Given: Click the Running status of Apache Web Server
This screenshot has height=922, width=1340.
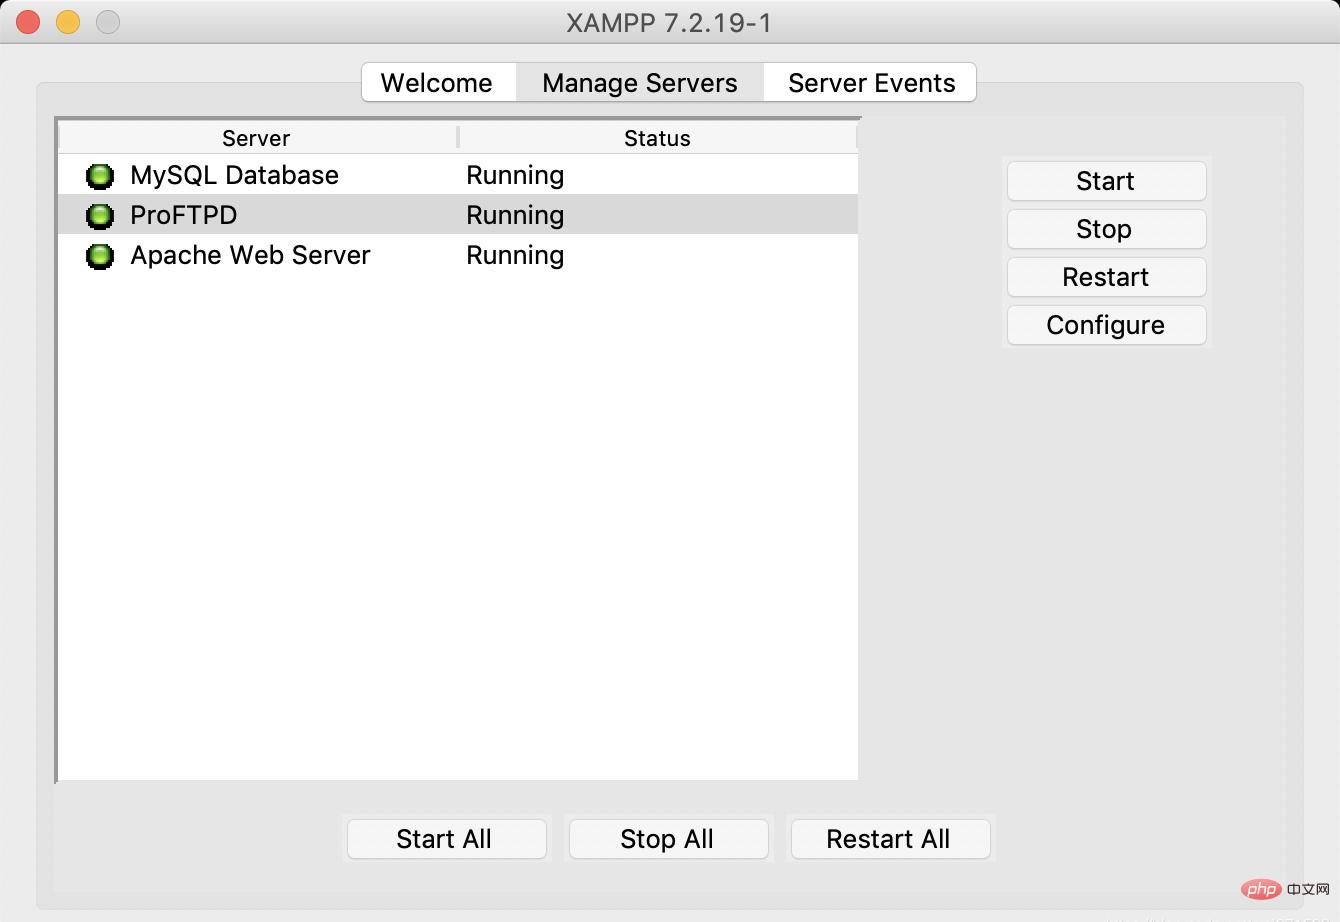Looking at the screenshot, I should (515, 255).
